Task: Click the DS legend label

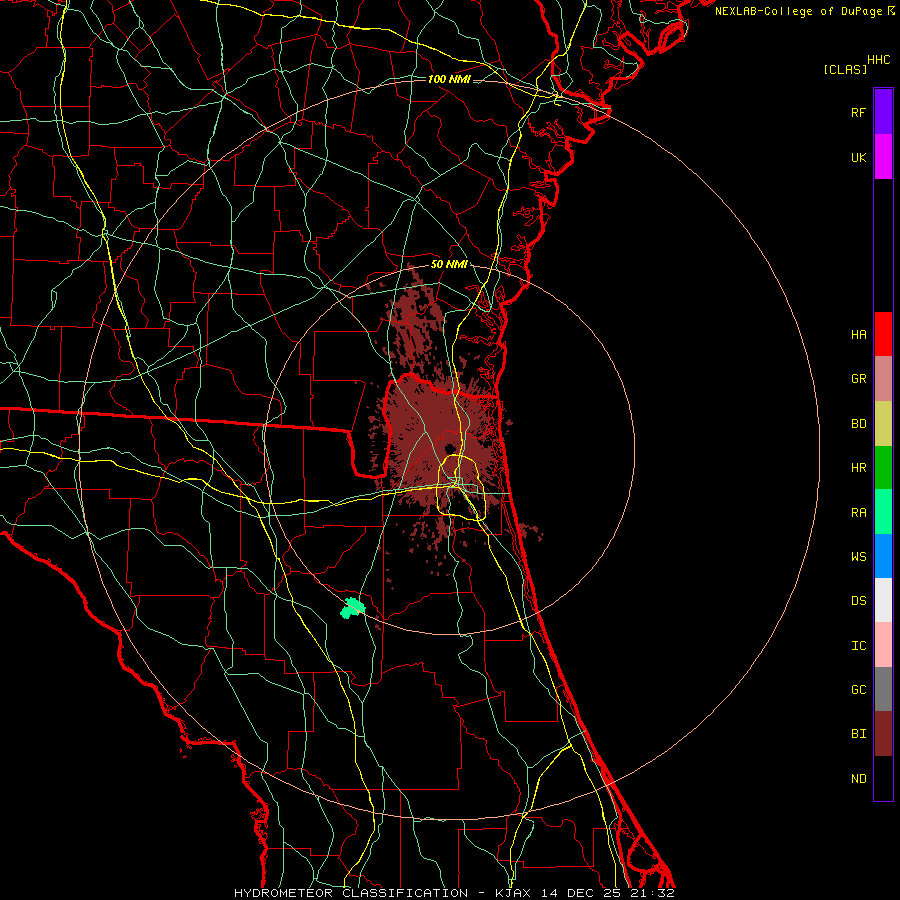Action: (858, 600)
